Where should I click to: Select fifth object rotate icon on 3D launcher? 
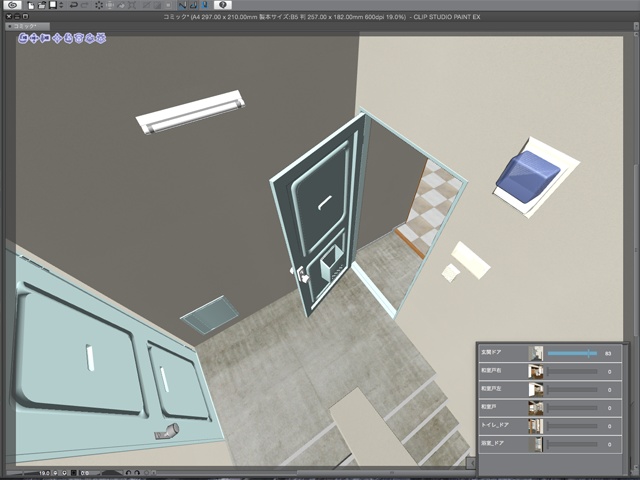68,38
